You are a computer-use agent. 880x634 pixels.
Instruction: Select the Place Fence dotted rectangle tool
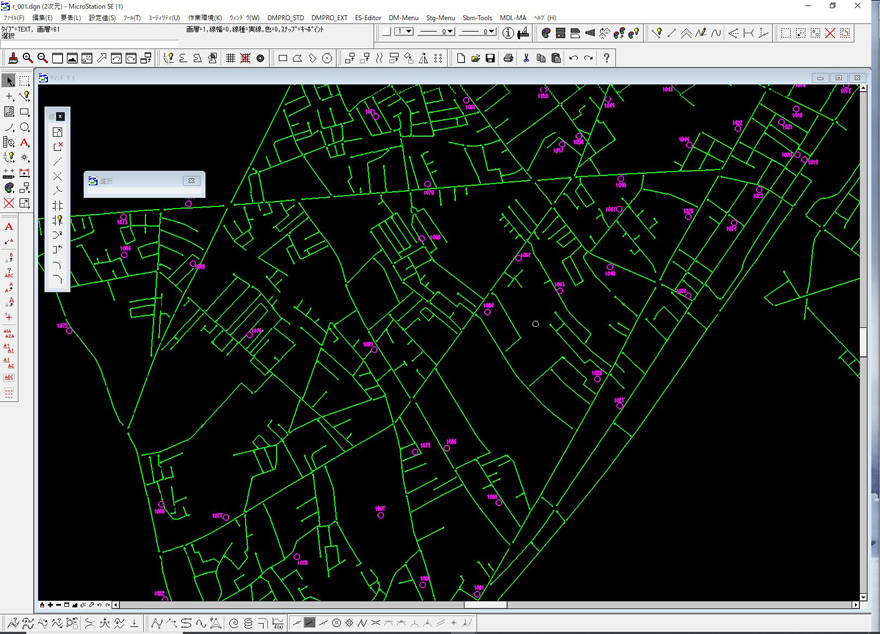coord(25,81)
